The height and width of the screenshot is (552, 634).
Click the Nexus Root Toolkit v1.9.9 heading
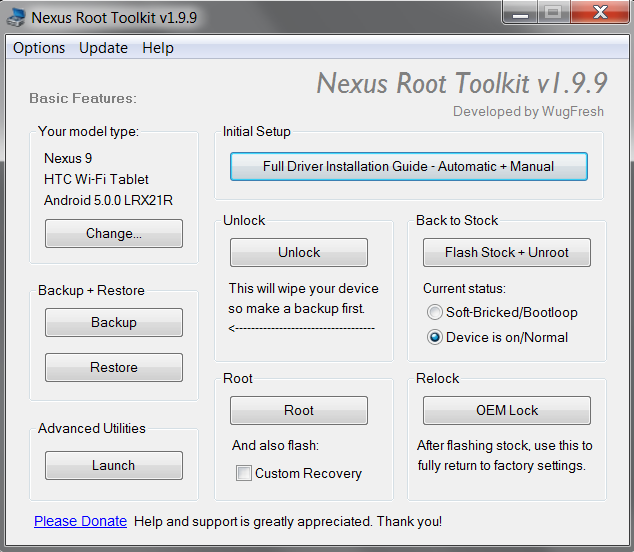(460, 83)
